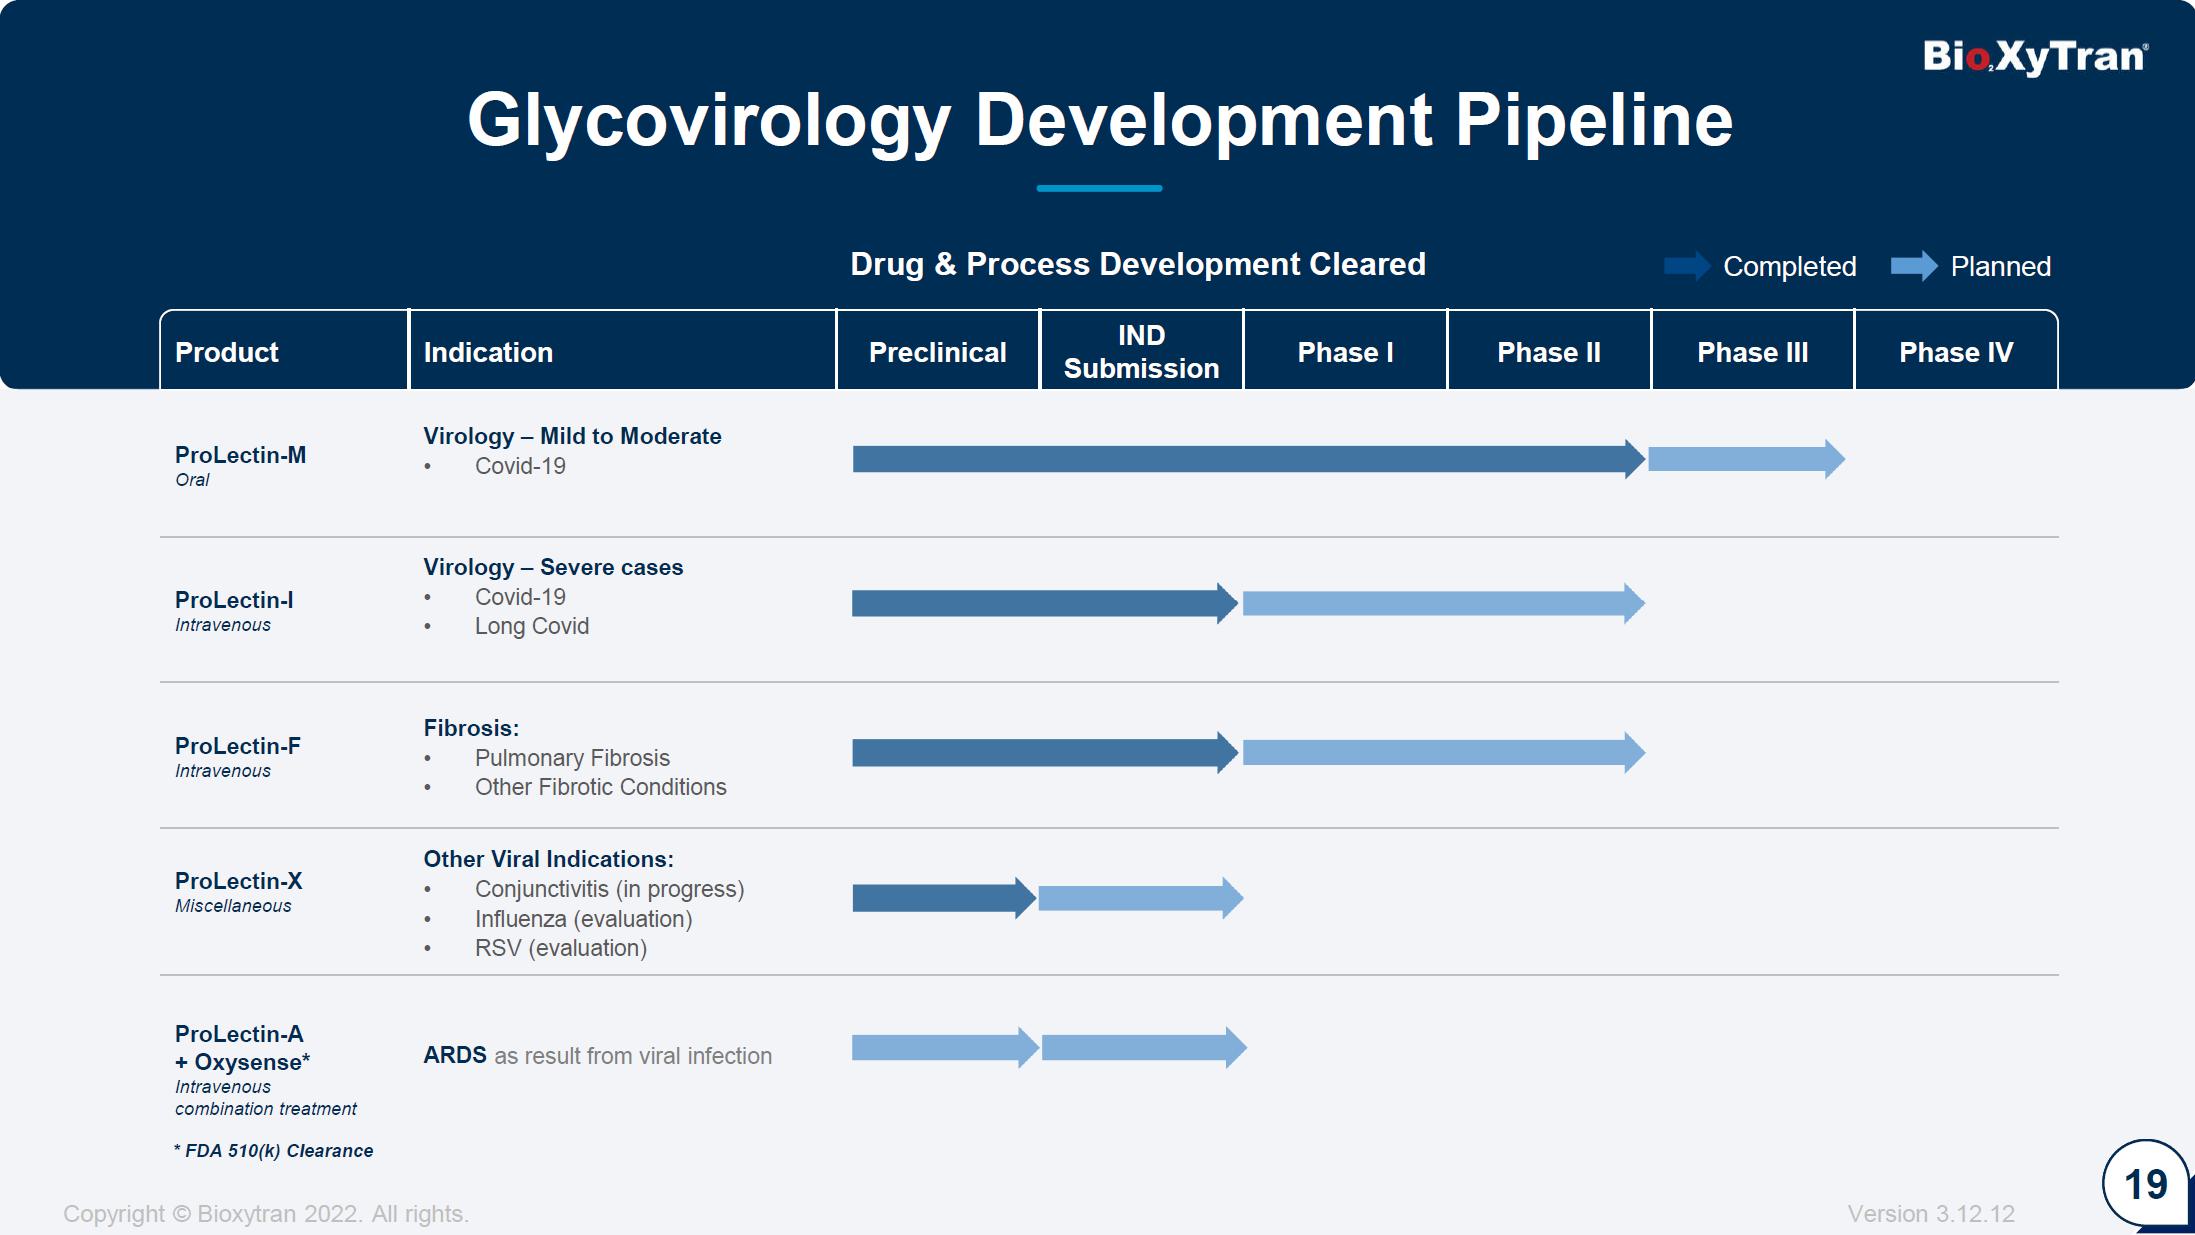Viewport: 2195px width, 1235px height.
Task: Select the 'ProLectin-A + Oxysense*' product name
Action: point(243,1048)
